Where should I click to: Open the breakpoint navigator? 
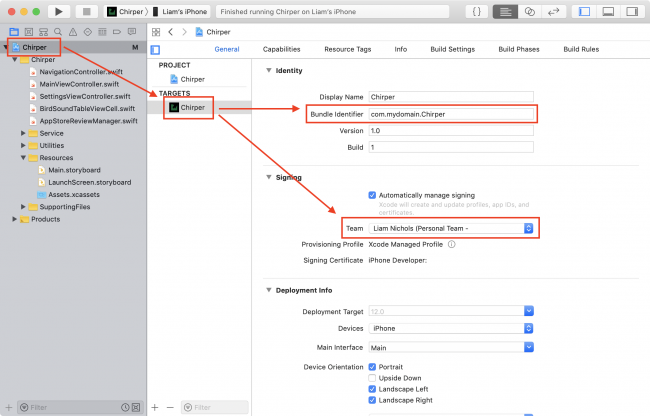pos(117,32)
